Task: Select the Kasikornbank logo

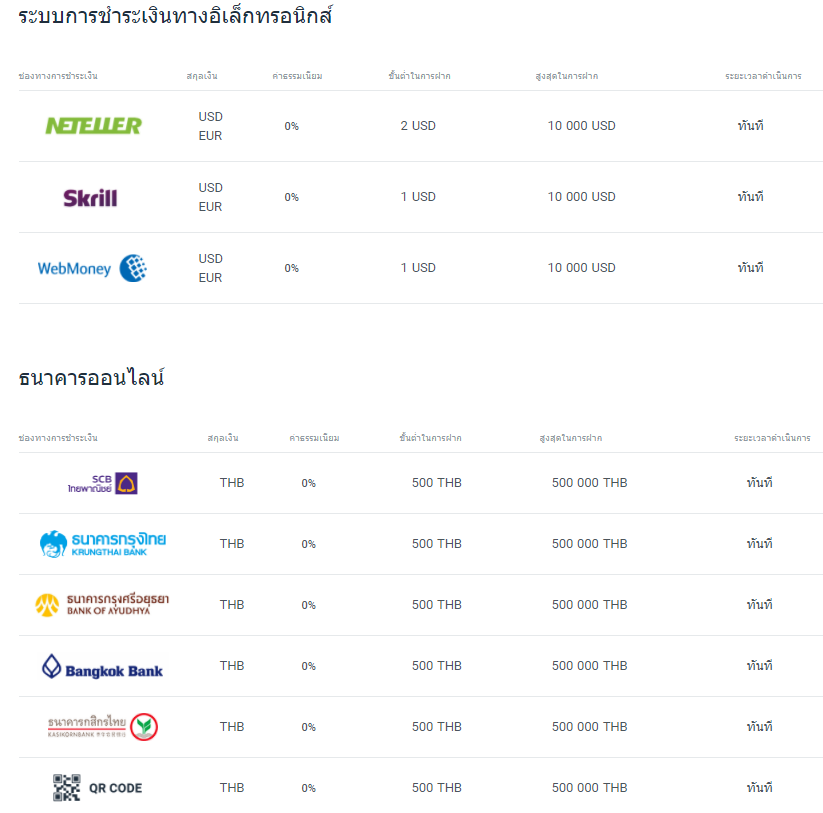Action: (x=103, y=727)
